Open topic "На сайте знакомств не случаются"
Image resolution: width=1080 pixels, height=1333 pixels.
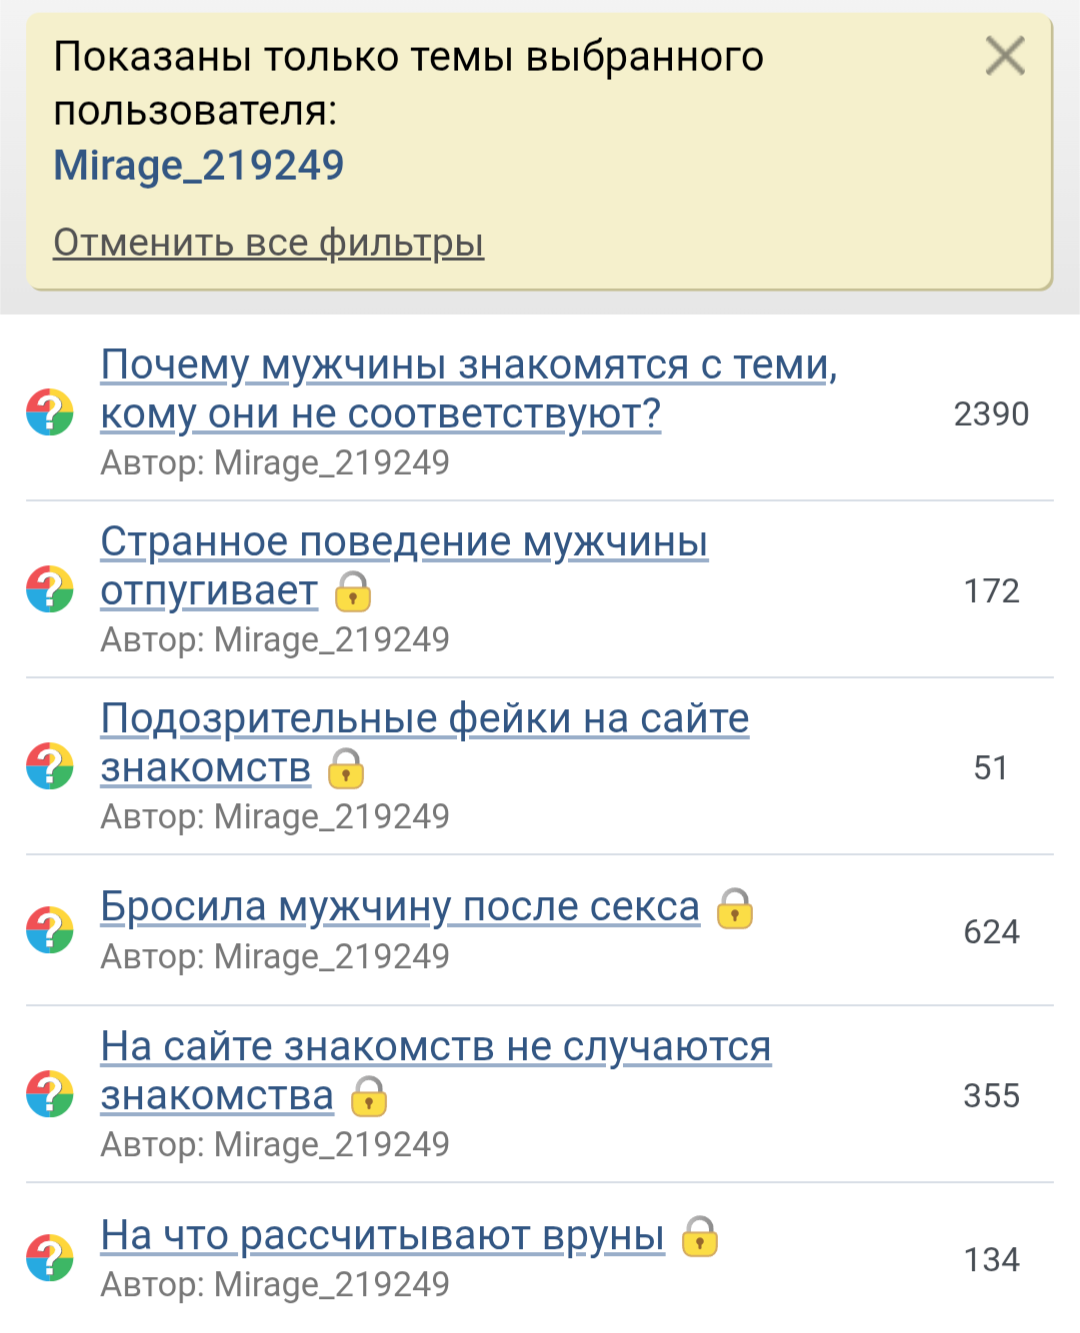436,1048
